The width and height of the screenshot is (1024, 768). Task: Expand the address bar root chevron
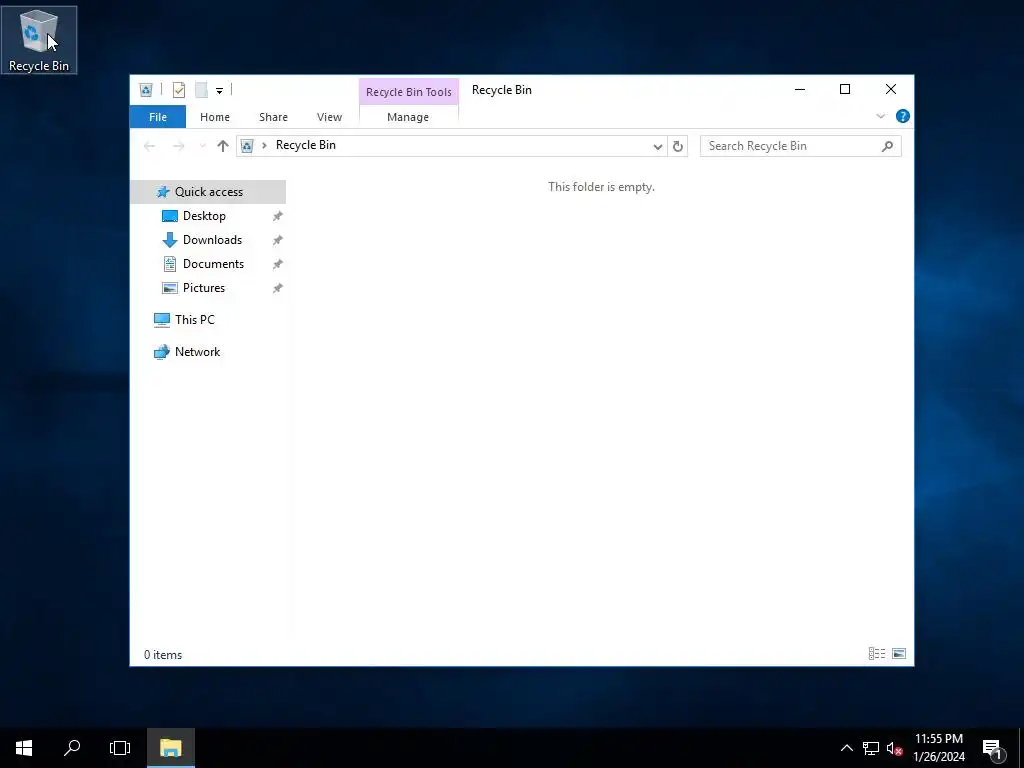(x=264, y=145)
